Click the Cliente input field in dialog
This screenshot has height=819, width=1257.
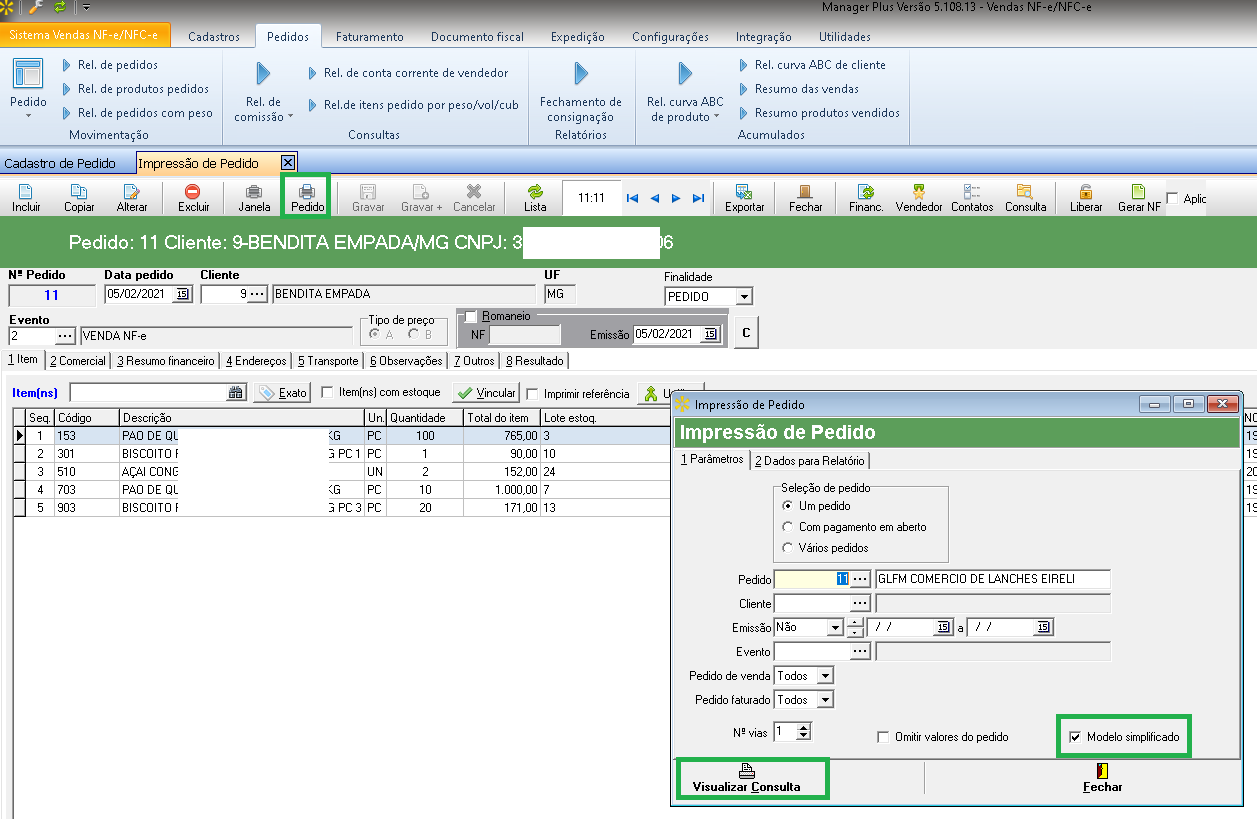(x=812, y=604)
